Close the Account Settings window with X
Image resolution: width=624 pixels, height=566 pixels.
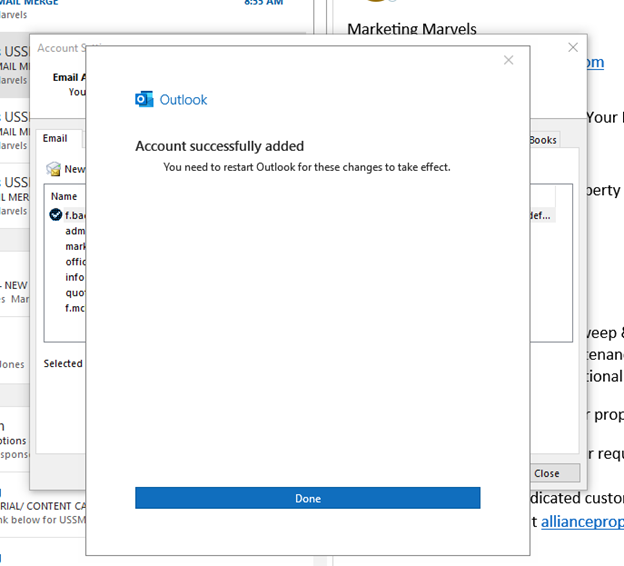pos(573,47)
